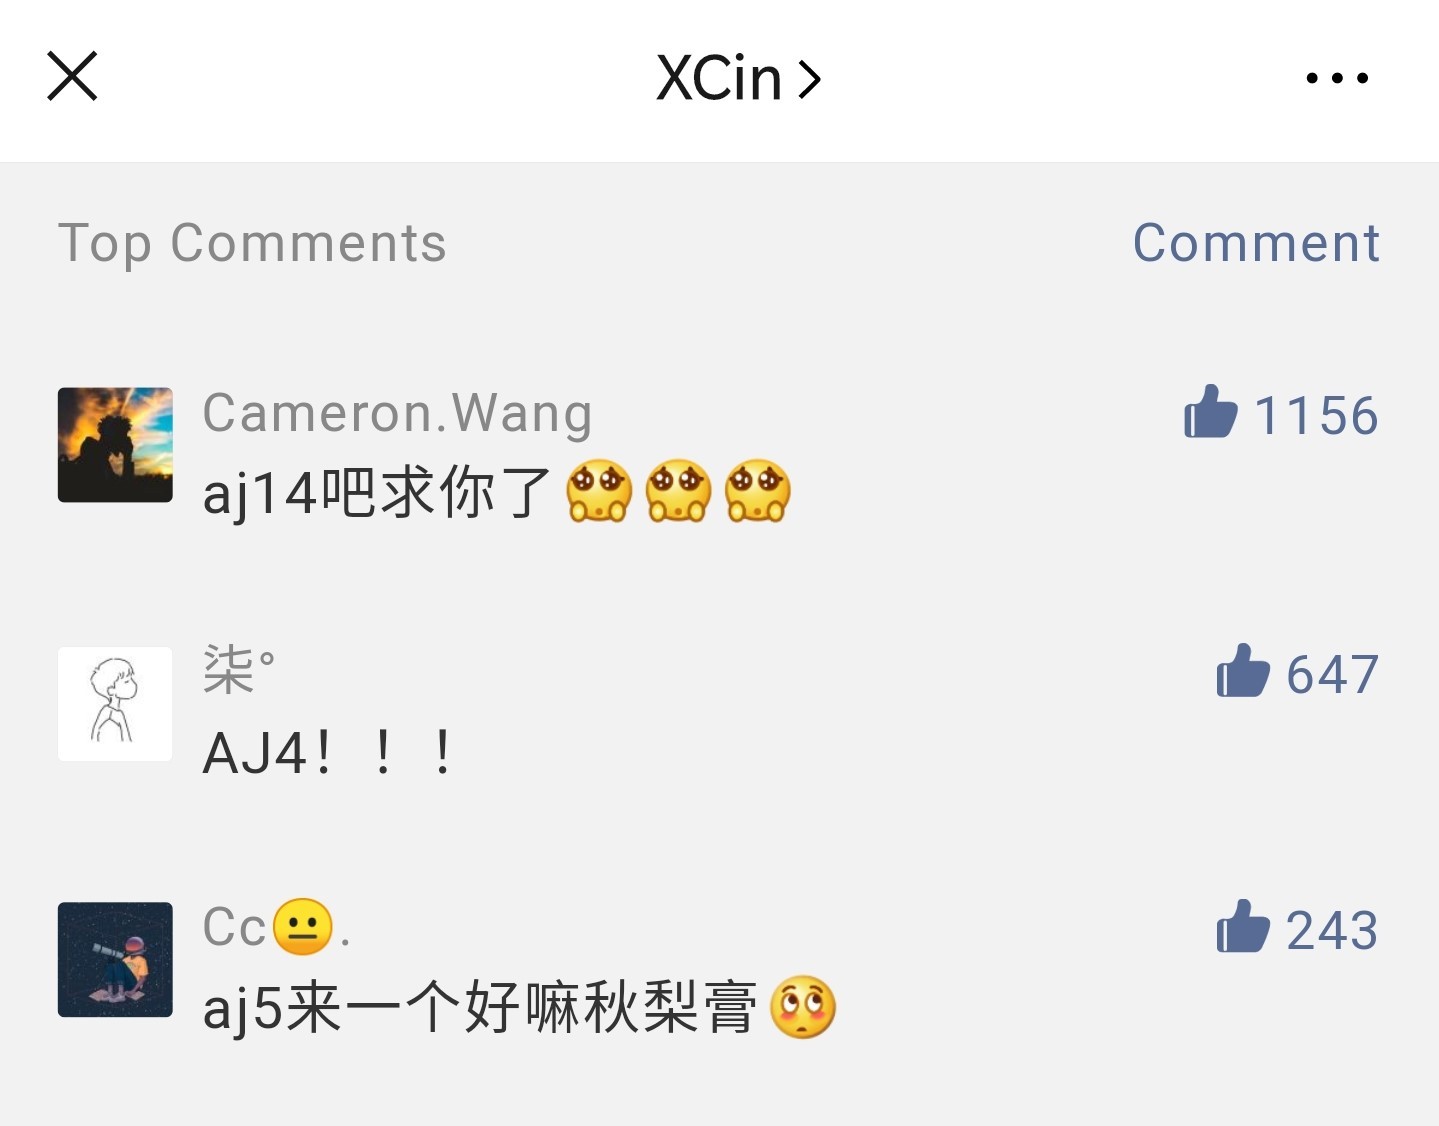Like the AJ4 comment thumbs-up
This screenshot has height=1126, width=1439.
pos(1242,671)
